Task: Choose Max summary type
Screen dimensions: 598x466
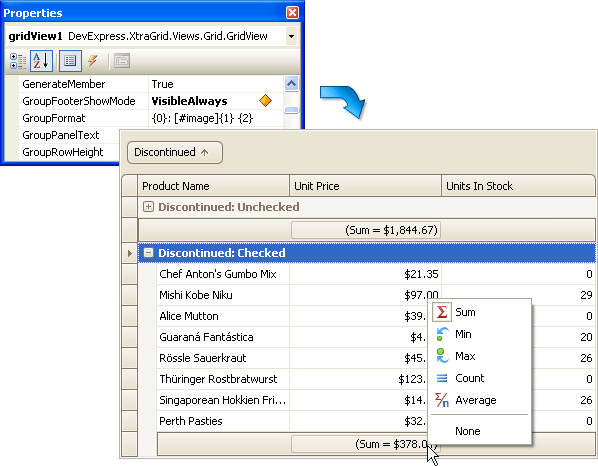Action: [465, 356]
